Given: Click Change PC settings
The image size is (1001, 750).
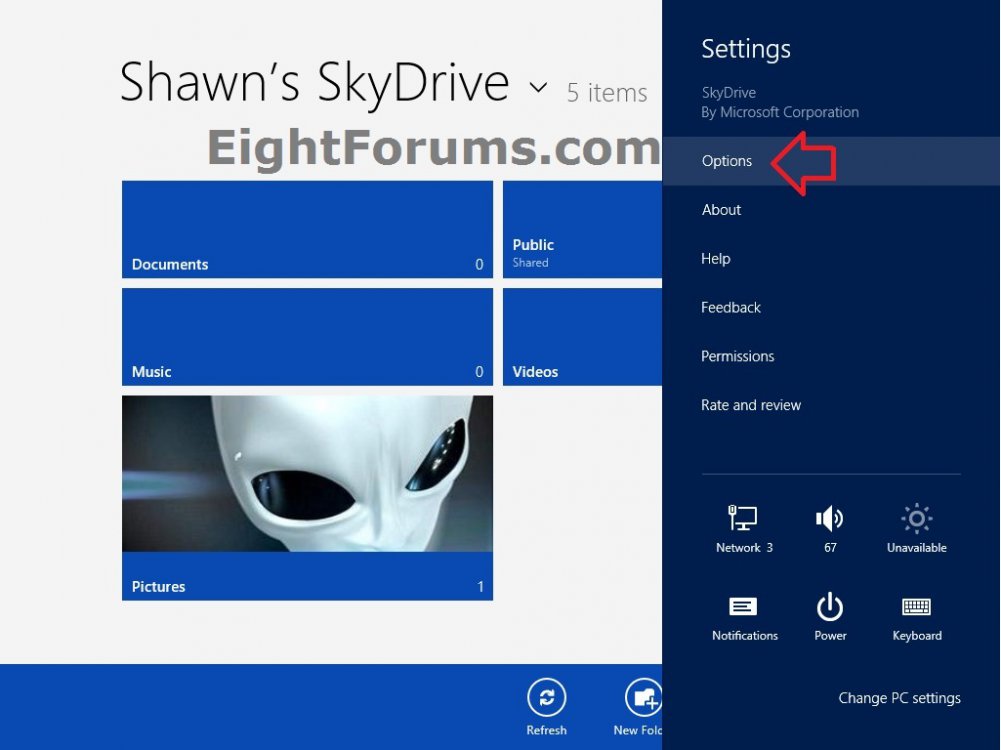Looking at the screenshot, I should [898, 698].
